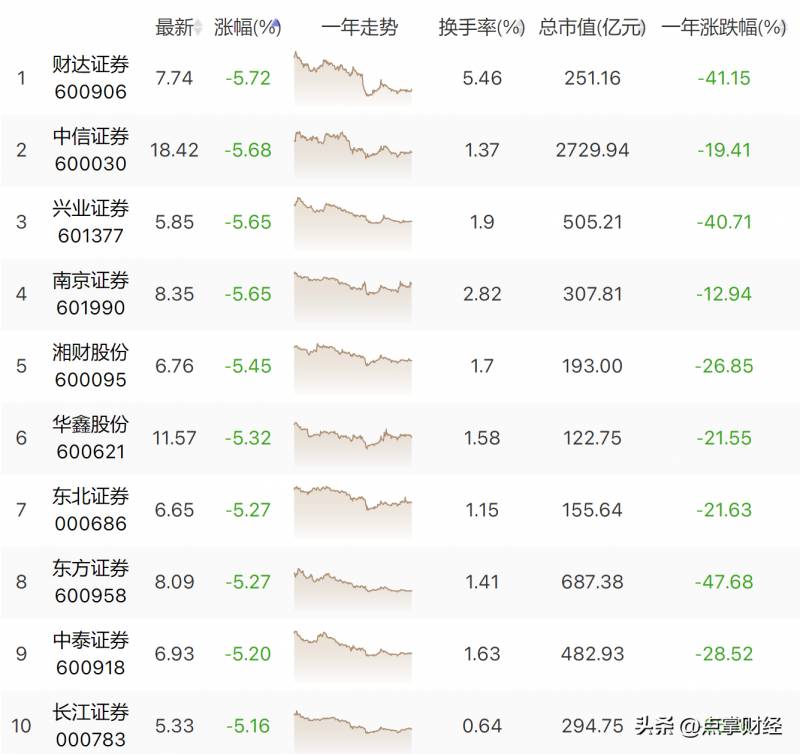Screen dimensions: 800x754
Task: Select market cap 505.21
Action: [592, 222]
